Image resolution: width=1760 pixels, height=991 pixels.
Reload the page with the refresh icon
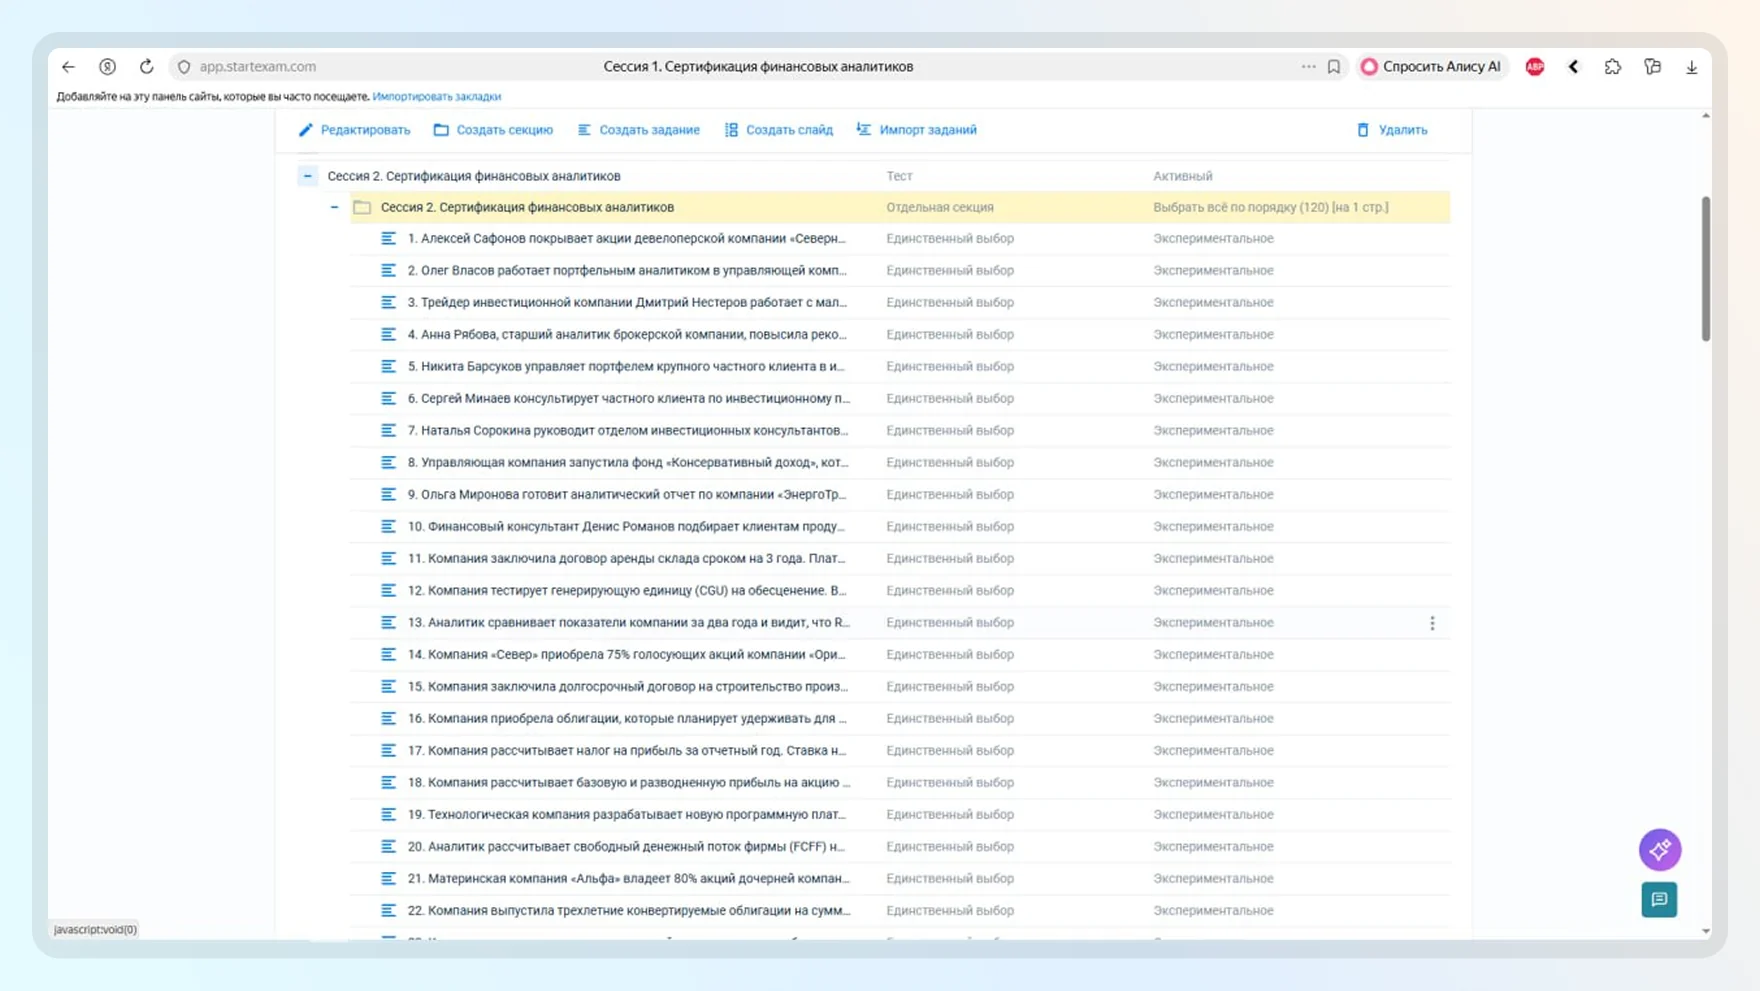pos(146,67)
